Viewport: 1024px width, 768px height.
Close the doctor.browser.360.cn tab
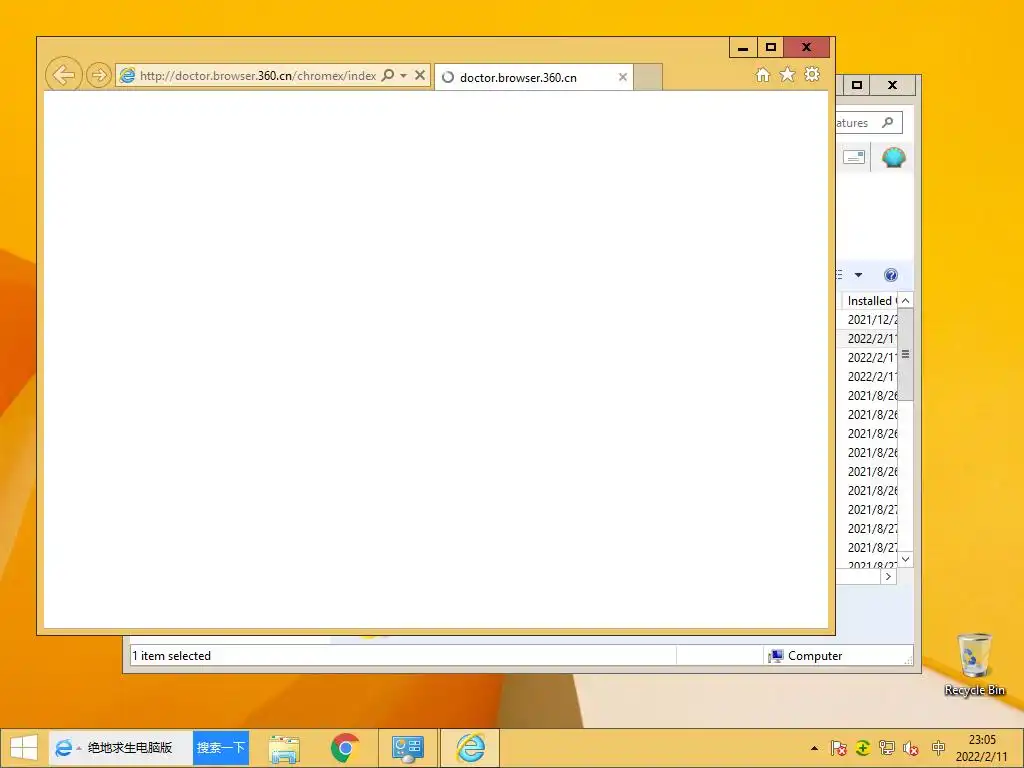tap(623, 77)
